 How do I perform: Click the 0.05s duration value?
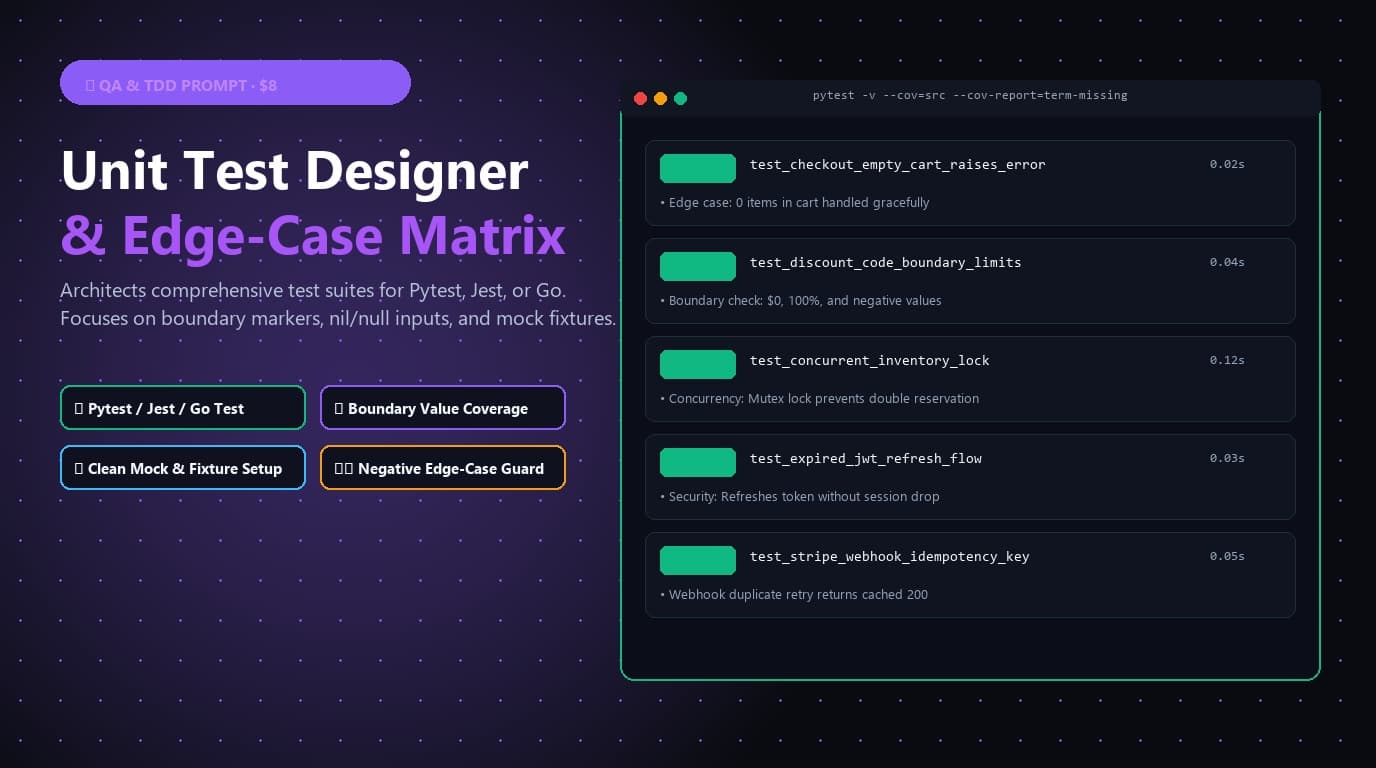click(x=1227, y=556)
